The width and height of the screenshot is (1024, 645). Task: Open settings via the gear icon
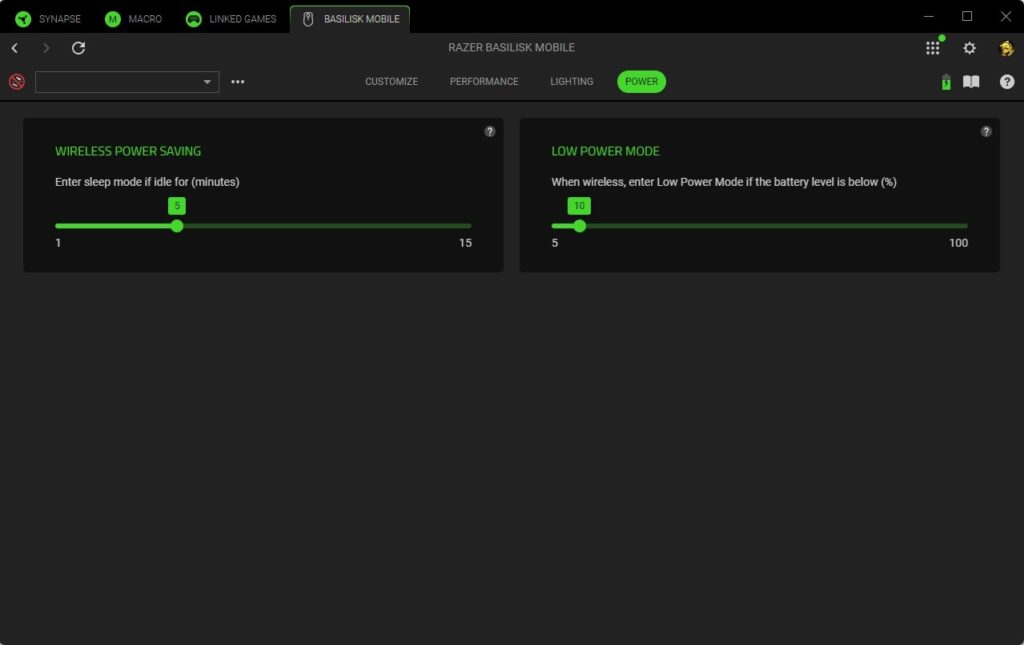click(969, 48)
